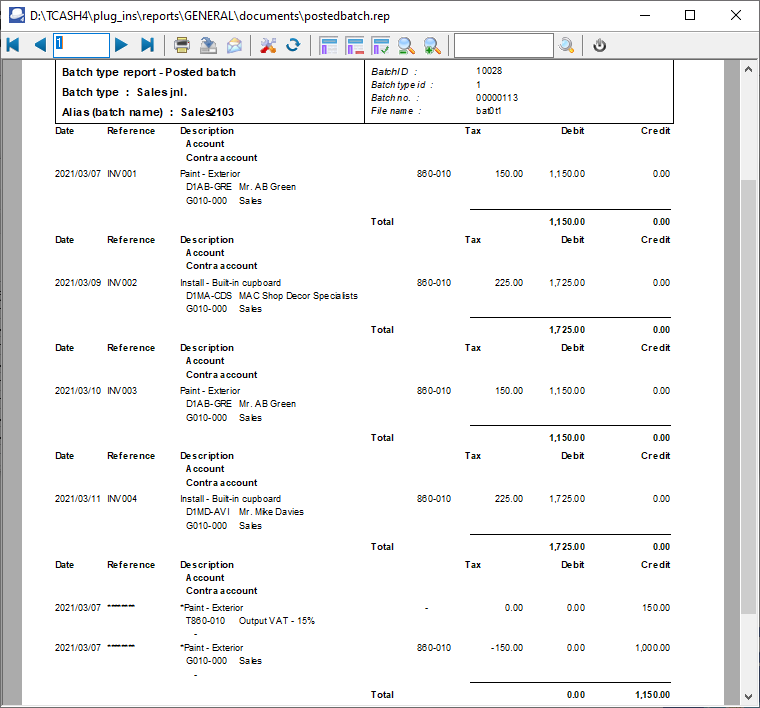This screenshot has width=760, height=708.
Task: Click the page number input field
Action: [81, 45]
